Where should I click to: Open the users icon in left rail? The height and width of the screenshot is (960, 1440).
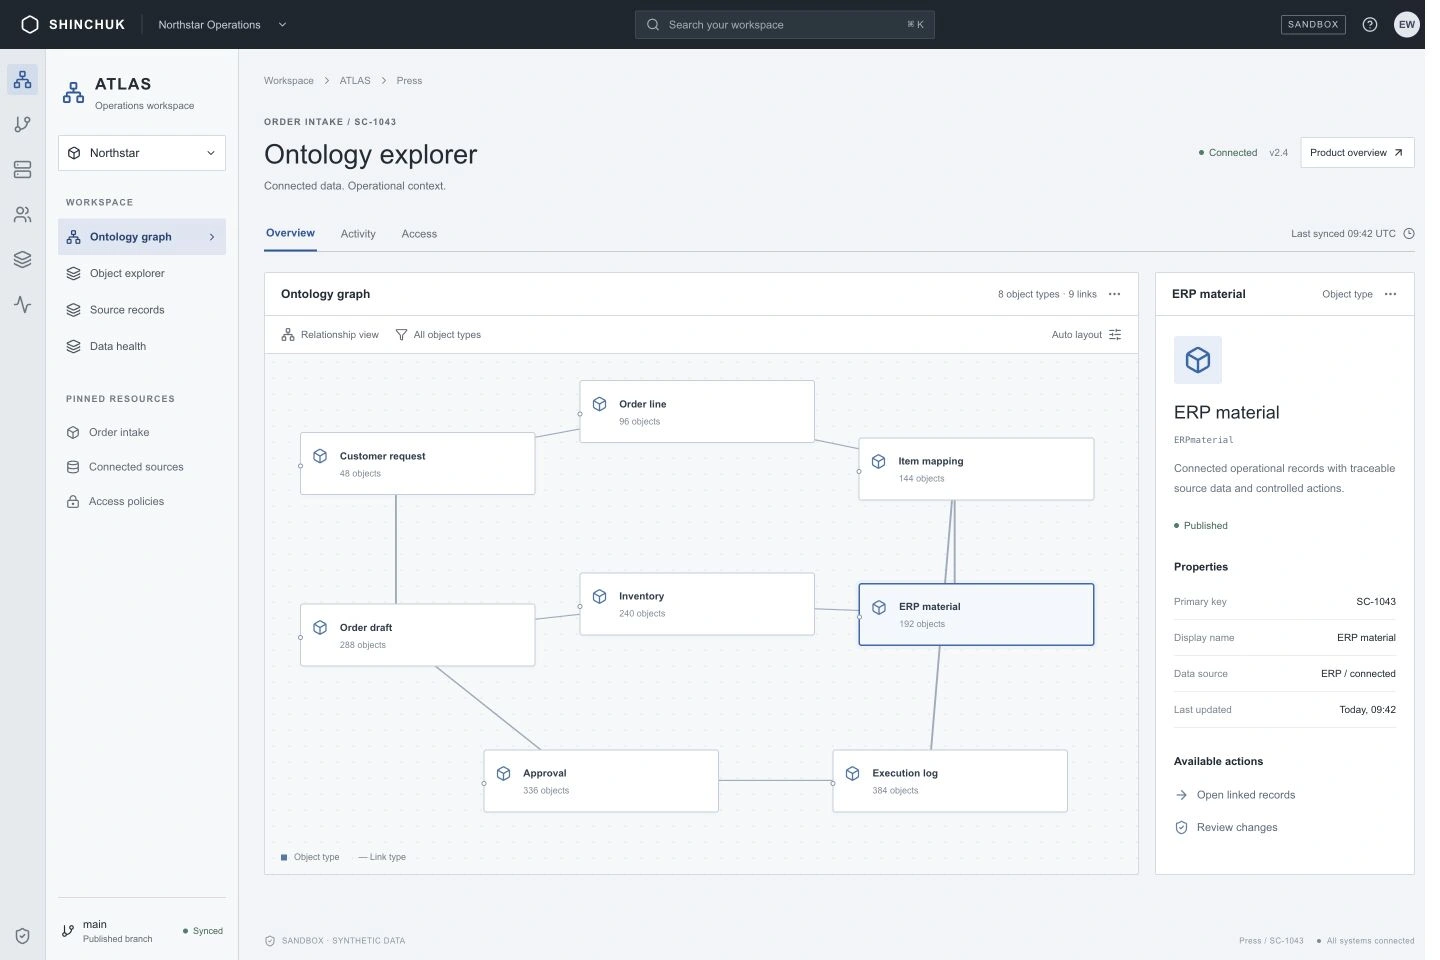tap(22, 214)
